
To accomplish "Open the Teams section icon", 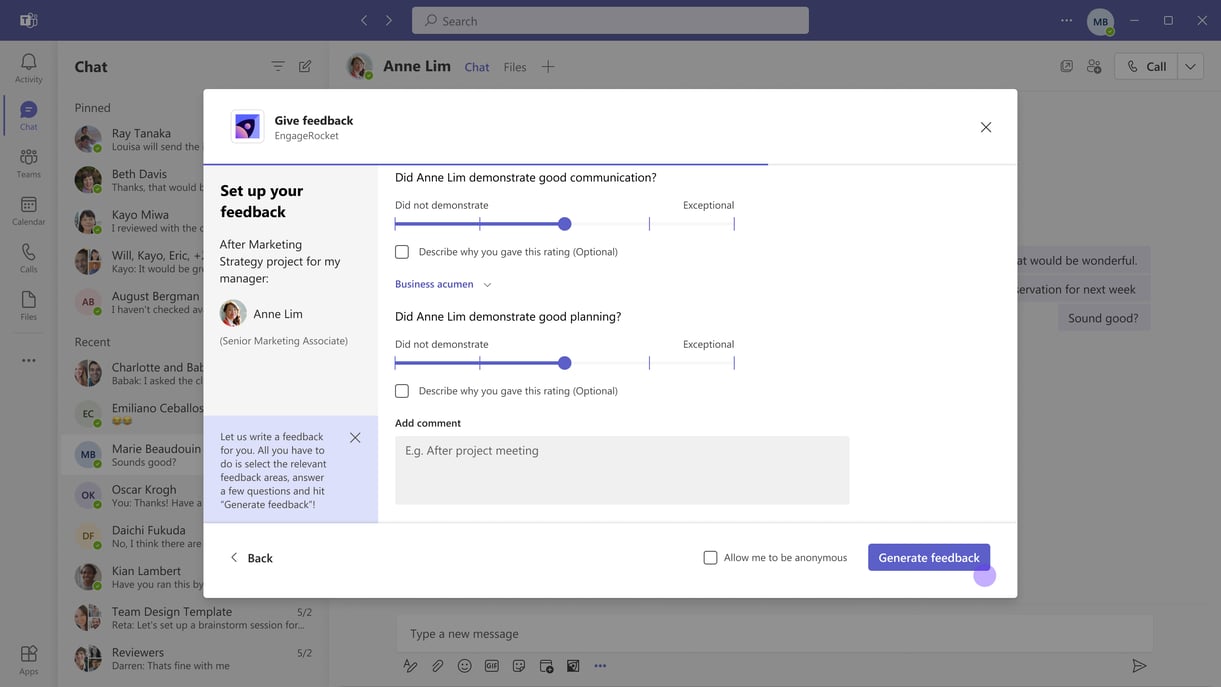I will point(28,162).
